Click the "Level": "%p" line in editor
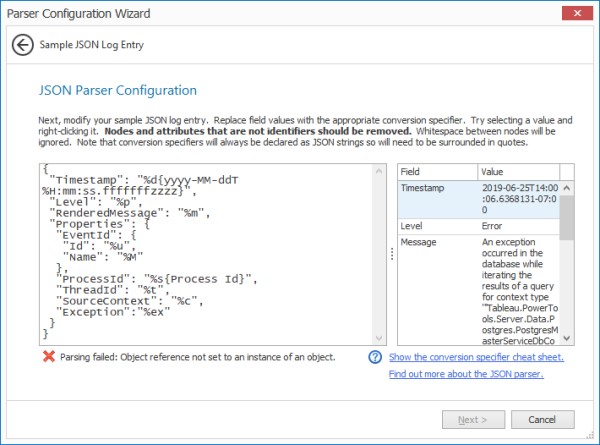600x445 pixels. 96,202
